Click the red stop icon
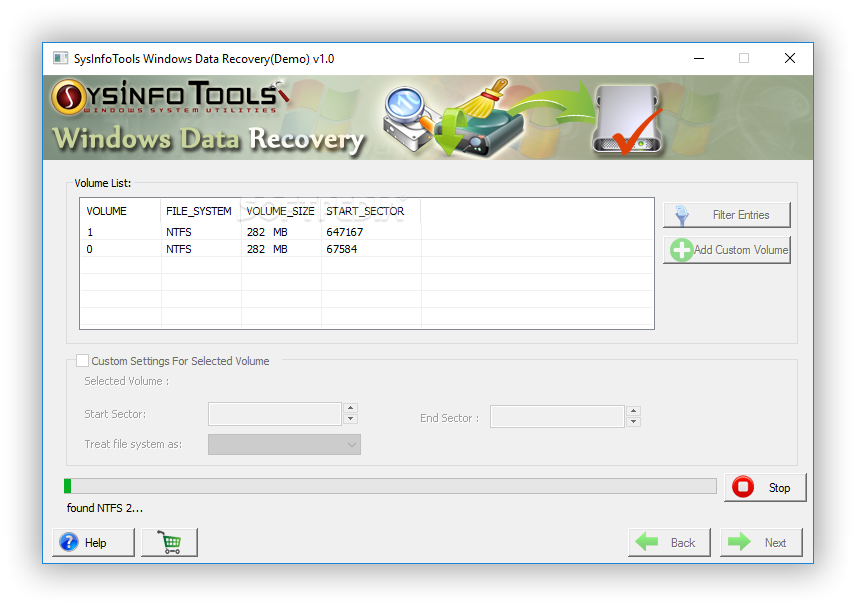 (x=743, y=487)
